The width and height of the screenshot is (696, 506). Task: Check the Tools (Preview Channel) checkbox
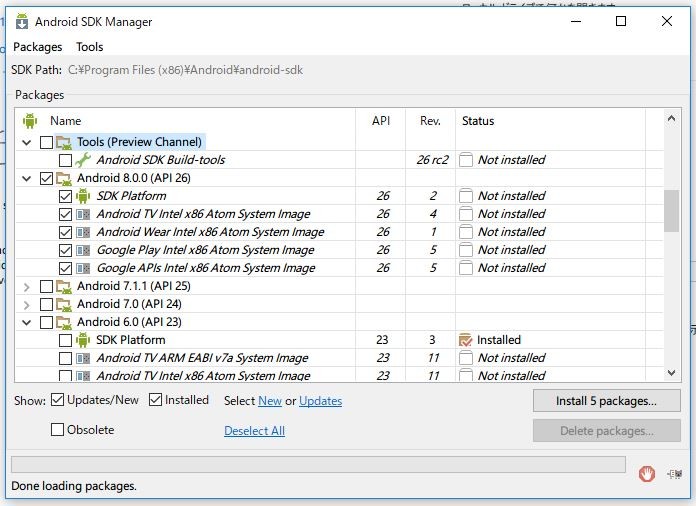pos(46,142)
